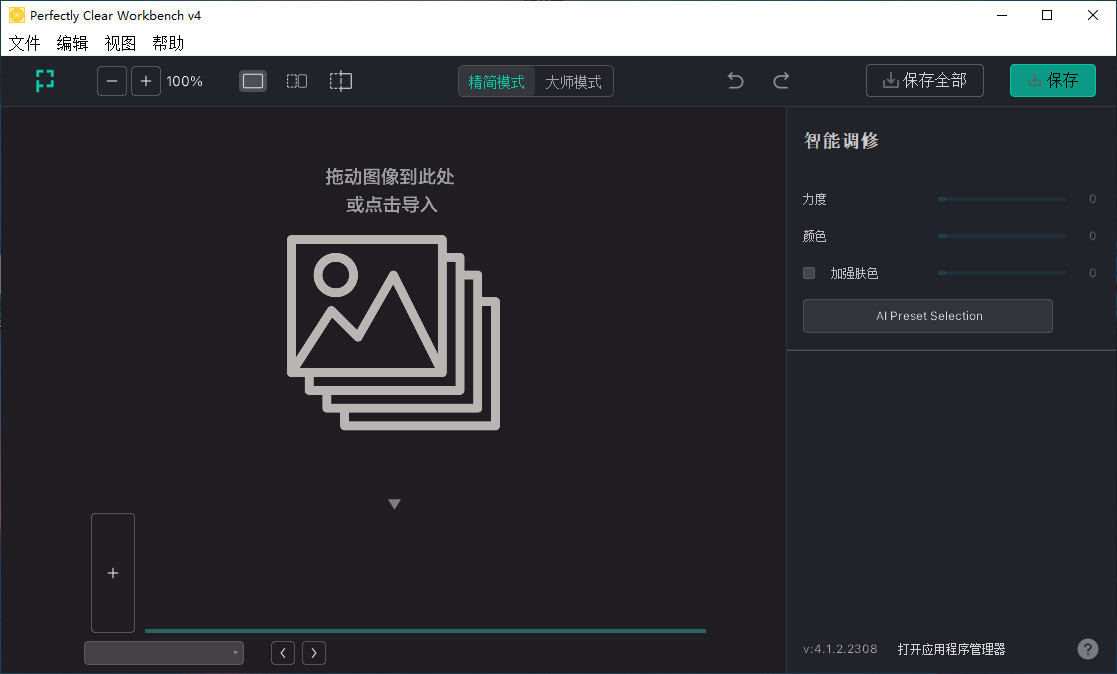
Task: Open the 100% zoom level control
Action: coord(184,80)
